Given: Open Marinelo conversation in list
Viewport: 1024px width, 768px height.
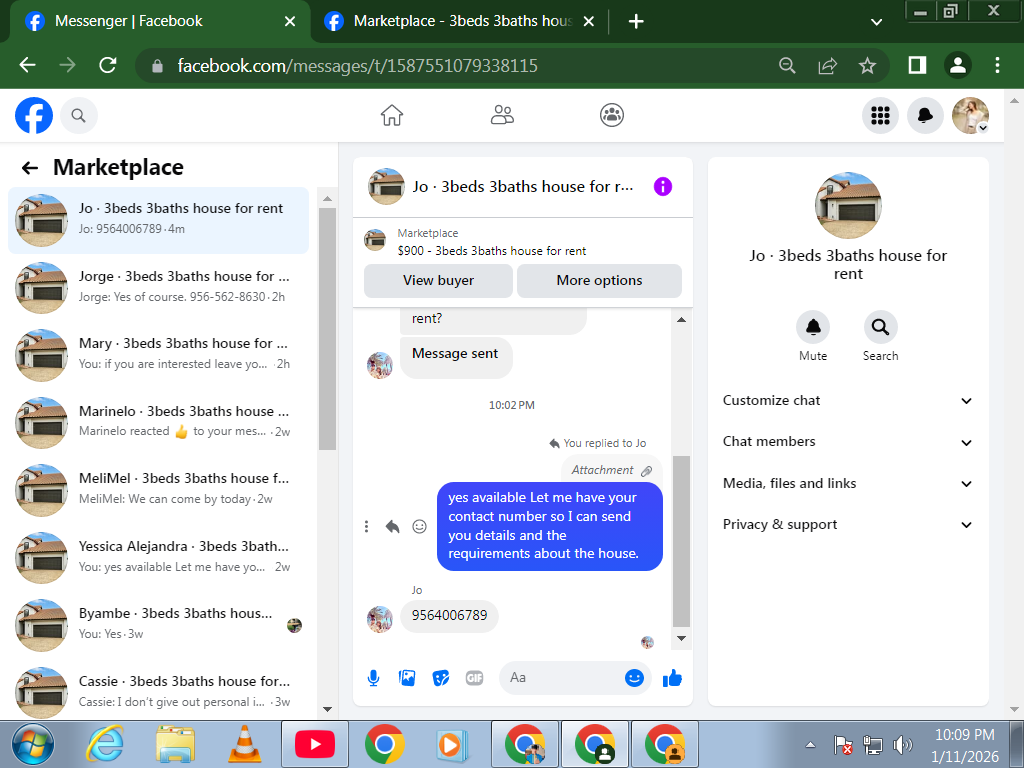Looking at the screenshot, I should (x=158, y=423).
